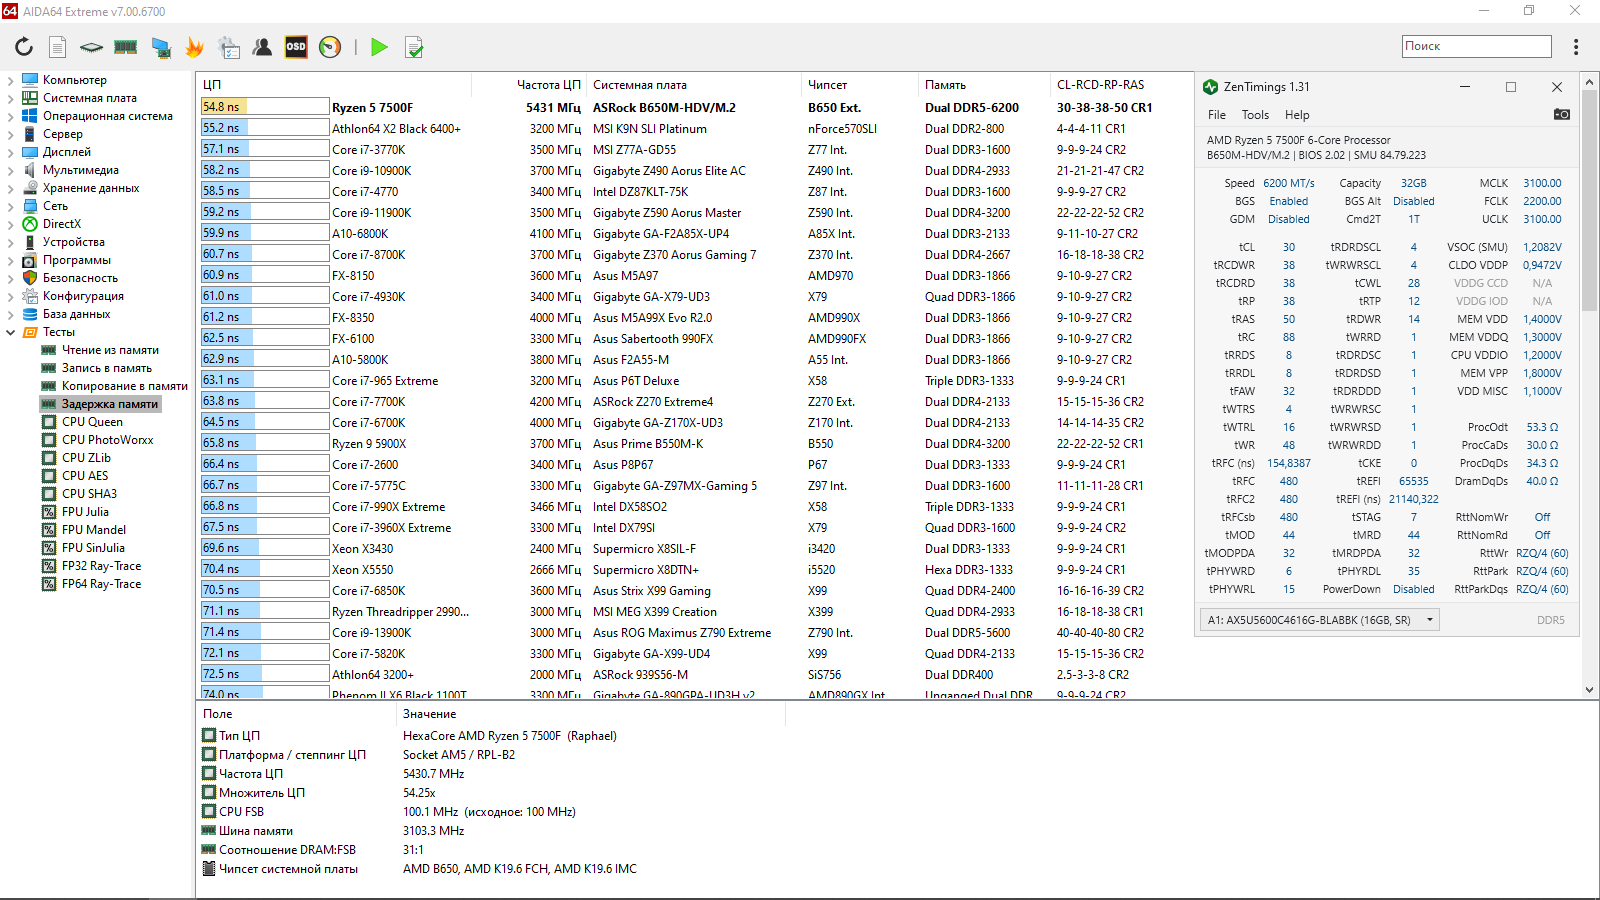
Task: Click the Память column header
Action: pyautogui.click(x=985, y=85)
